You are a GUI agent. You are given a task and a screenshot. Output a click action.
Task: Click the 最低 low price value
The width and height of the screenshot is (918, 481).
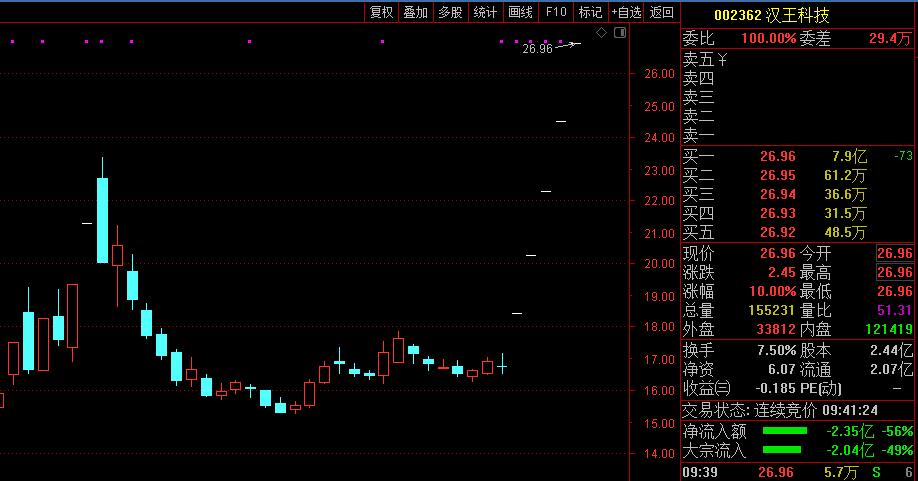895,291
